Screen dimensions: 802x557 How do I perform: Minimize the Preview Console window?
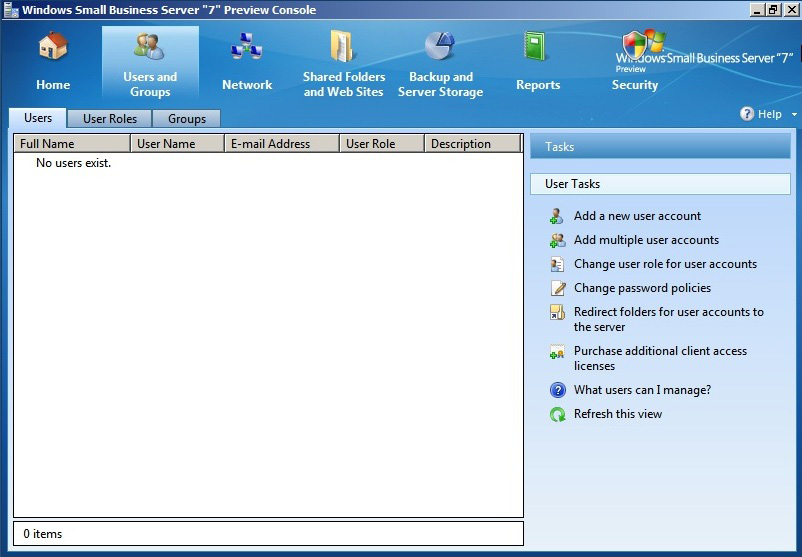[x=757, y=9]
